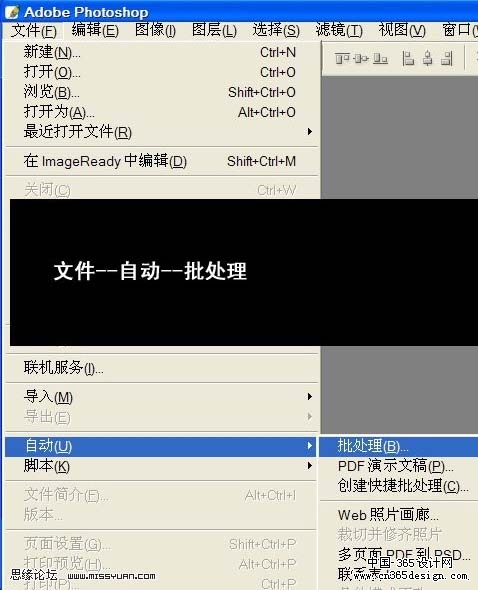This screenshot has width=478, height=590.
Task: Expand the 导入(M) submenu arrow
Action: click(x=309, y=396)
